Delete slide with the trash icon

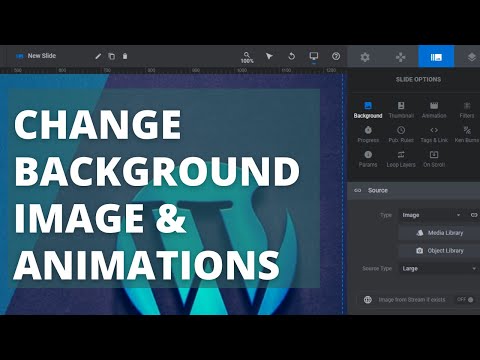coord(125,56)
